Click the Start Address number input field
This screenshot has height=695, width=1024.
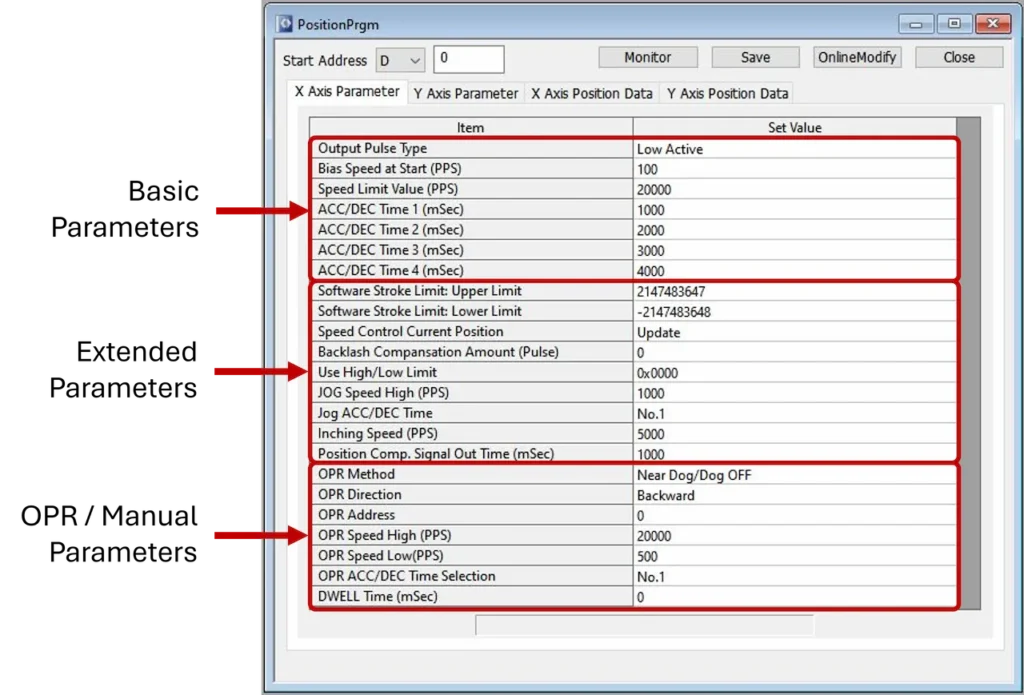[468, 59]
